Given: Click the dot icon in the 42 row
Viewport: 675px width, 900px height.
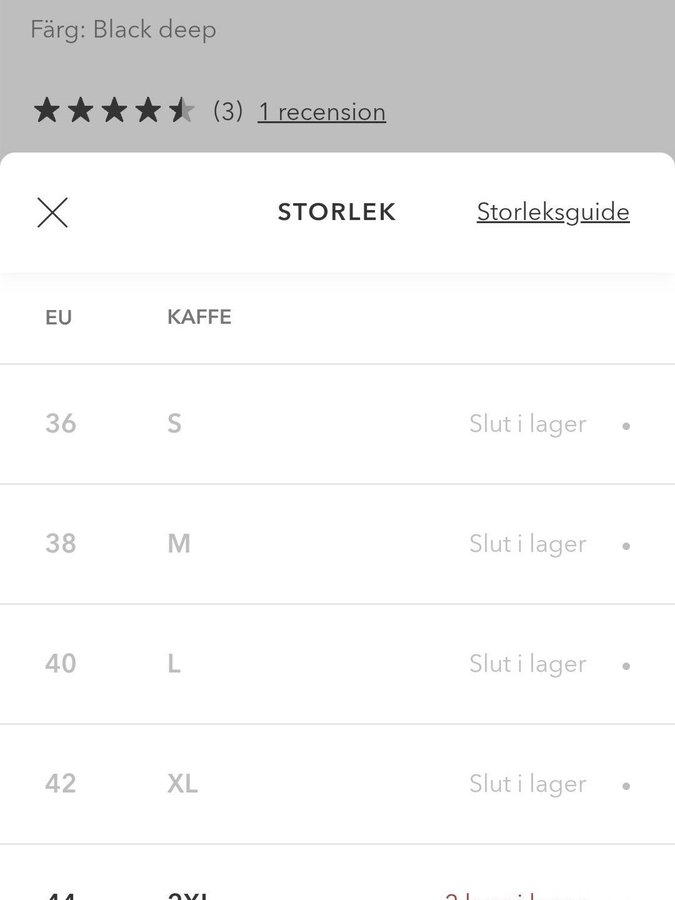Looking at the screenshot, I should pos(626,786).
